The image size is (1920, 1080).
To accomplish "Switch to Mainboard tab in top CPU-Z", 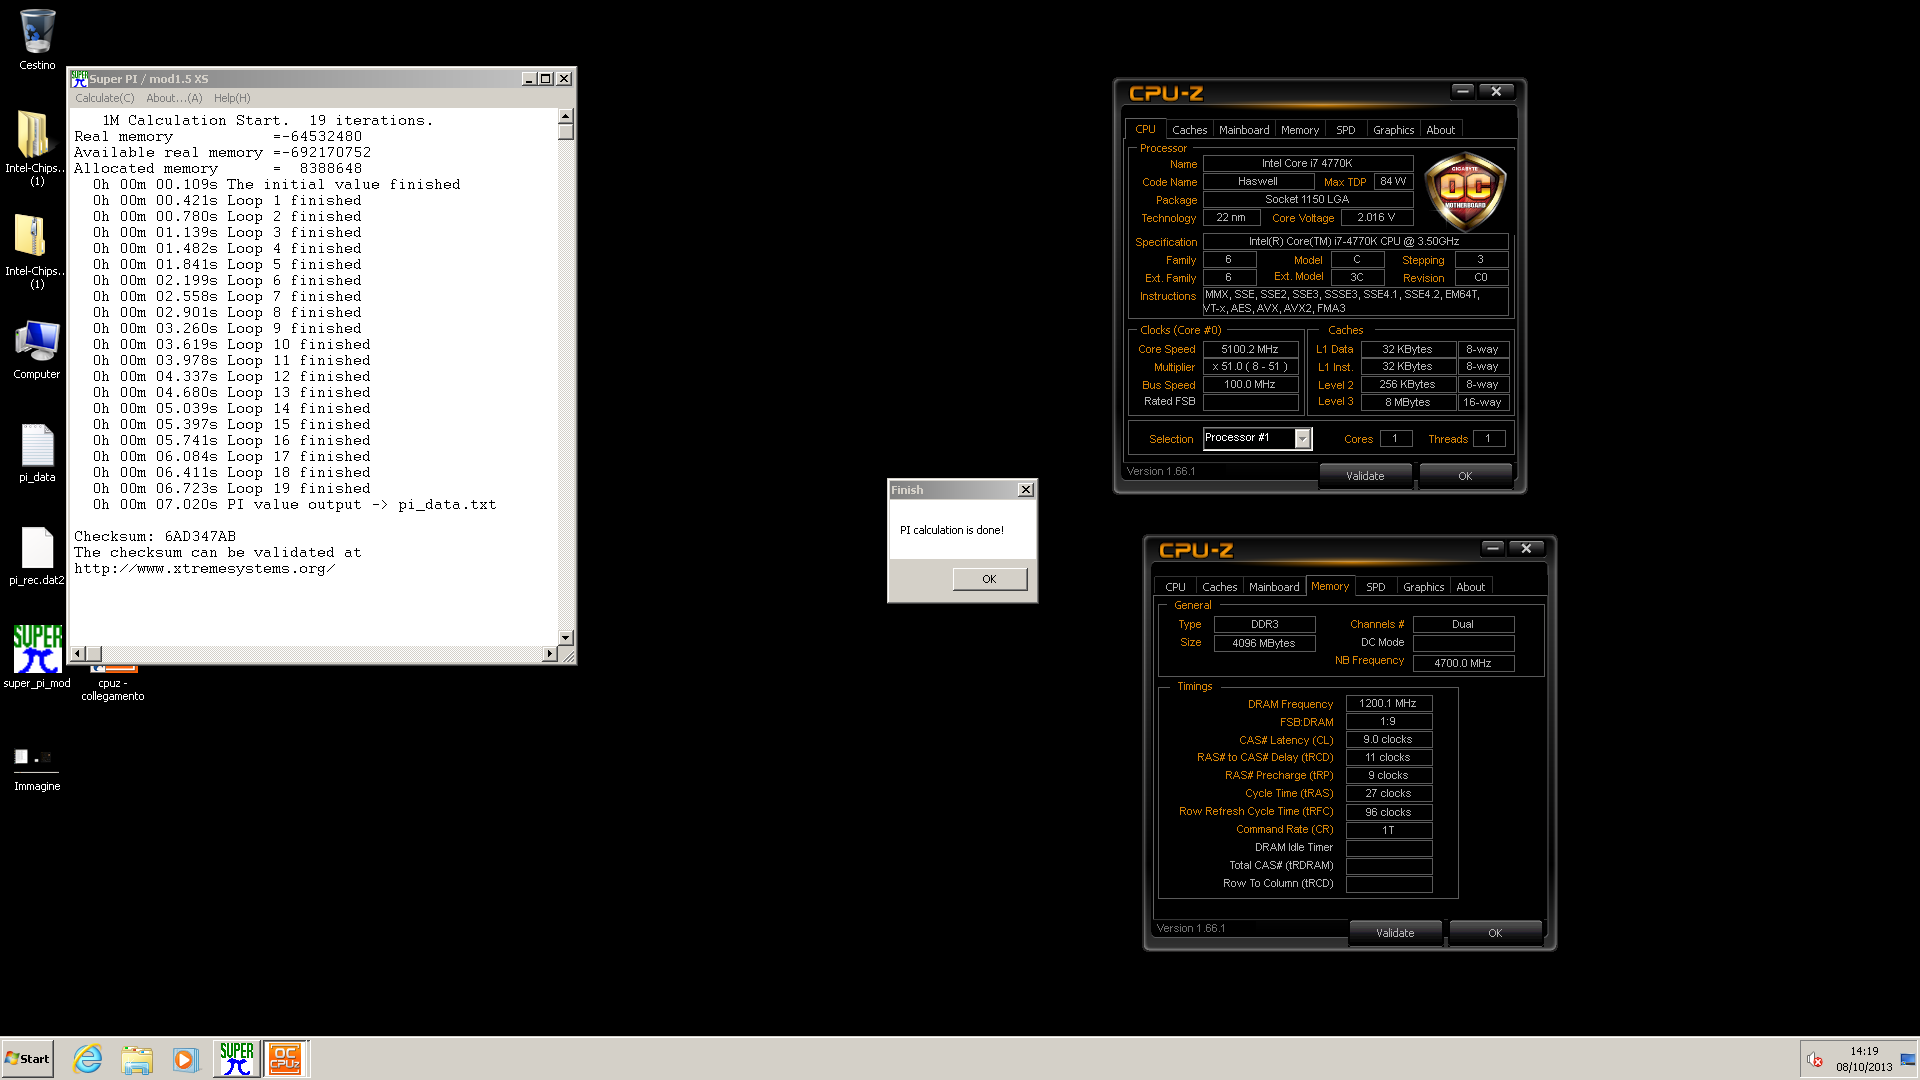I will (x=1244, y=130).
